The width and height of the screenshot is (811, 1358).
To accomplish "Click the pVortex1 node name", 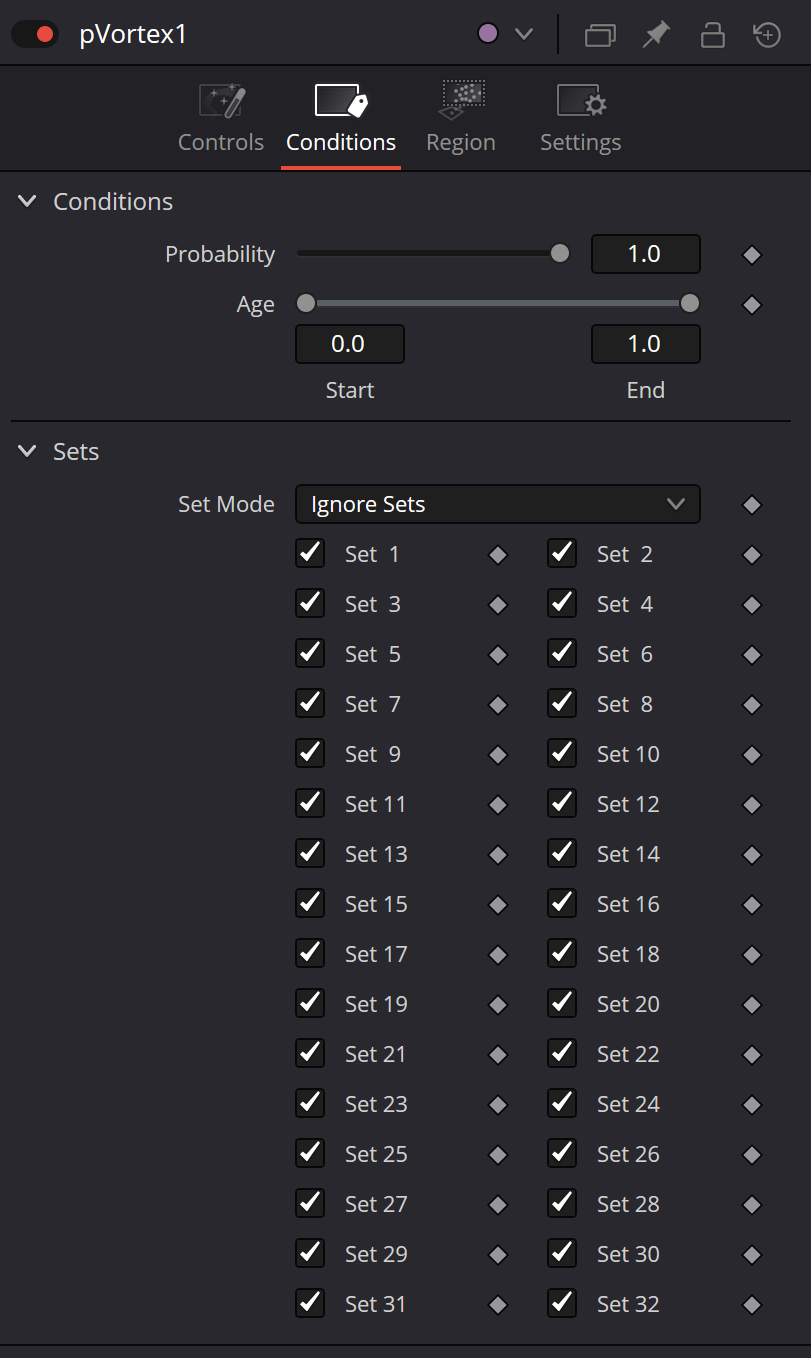I will click(133, 35).
